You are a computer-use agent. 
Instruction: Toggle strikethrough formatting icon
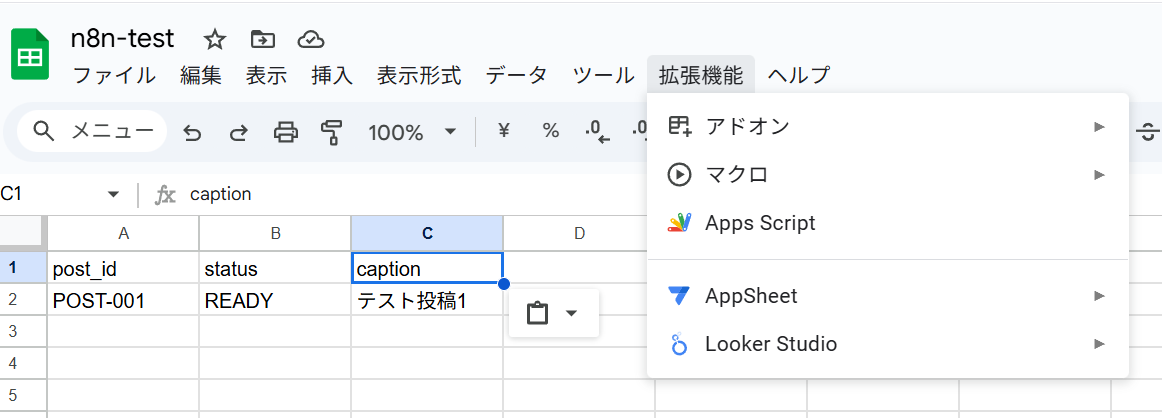click(1147, 133)
